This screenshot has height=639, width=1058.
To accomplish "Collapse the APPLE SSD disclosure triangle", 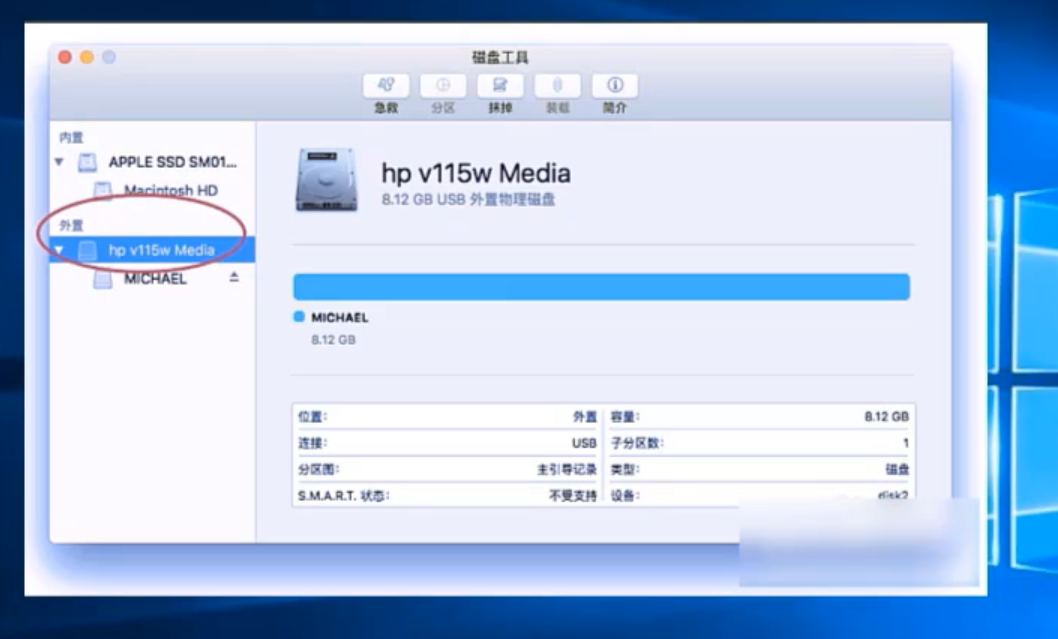I will tap(59, 162).
